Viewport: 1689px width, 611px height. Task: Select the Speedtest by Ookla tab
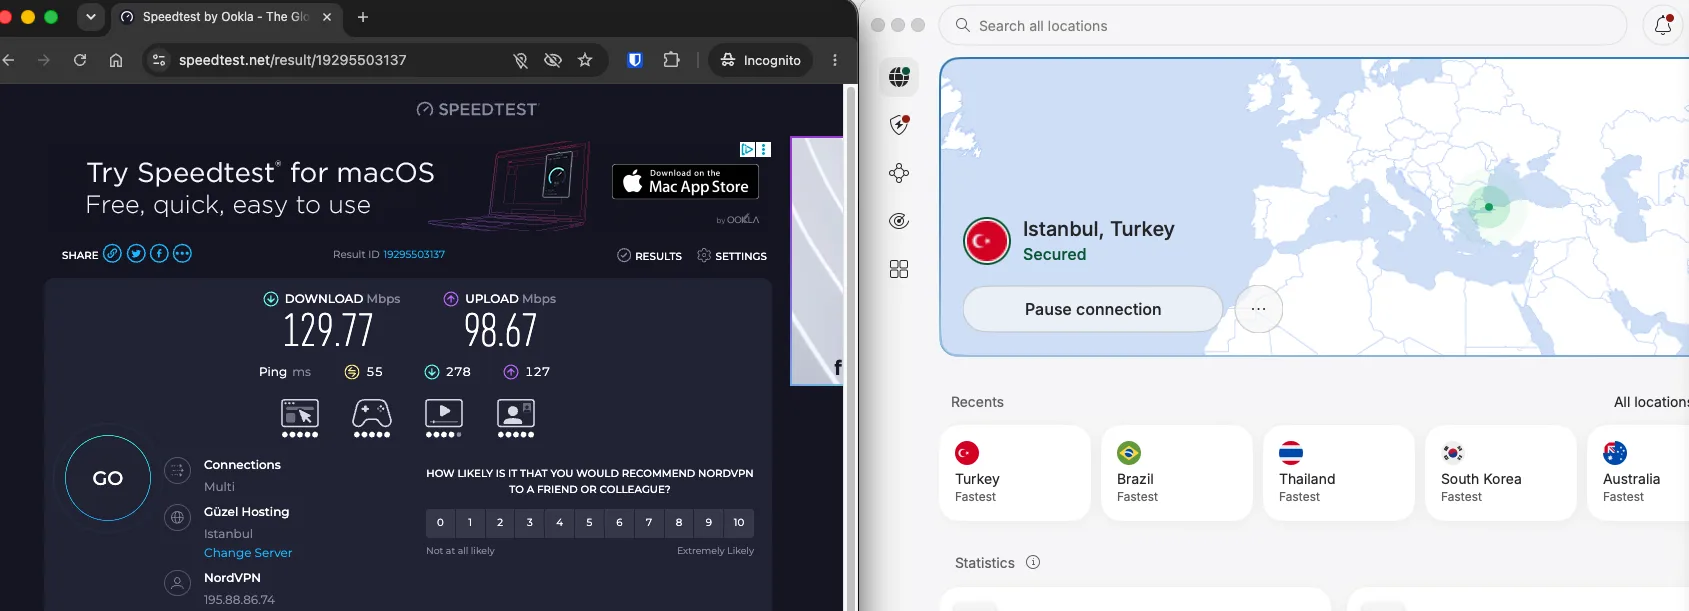coord(225,17)
